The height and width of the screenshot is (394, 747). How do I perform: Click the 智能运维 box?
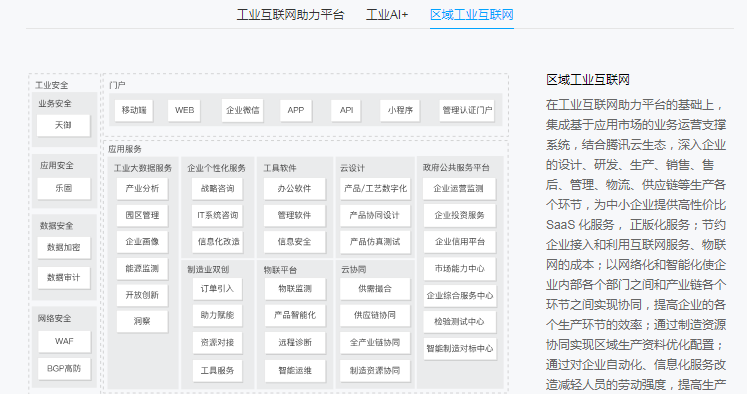tap(295, 371)
